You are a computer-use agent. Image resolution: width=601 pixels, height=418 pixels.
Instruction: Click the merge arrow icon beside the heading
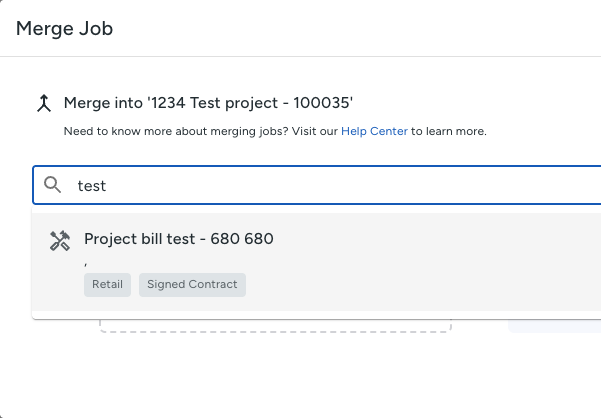tap(43, 103)
